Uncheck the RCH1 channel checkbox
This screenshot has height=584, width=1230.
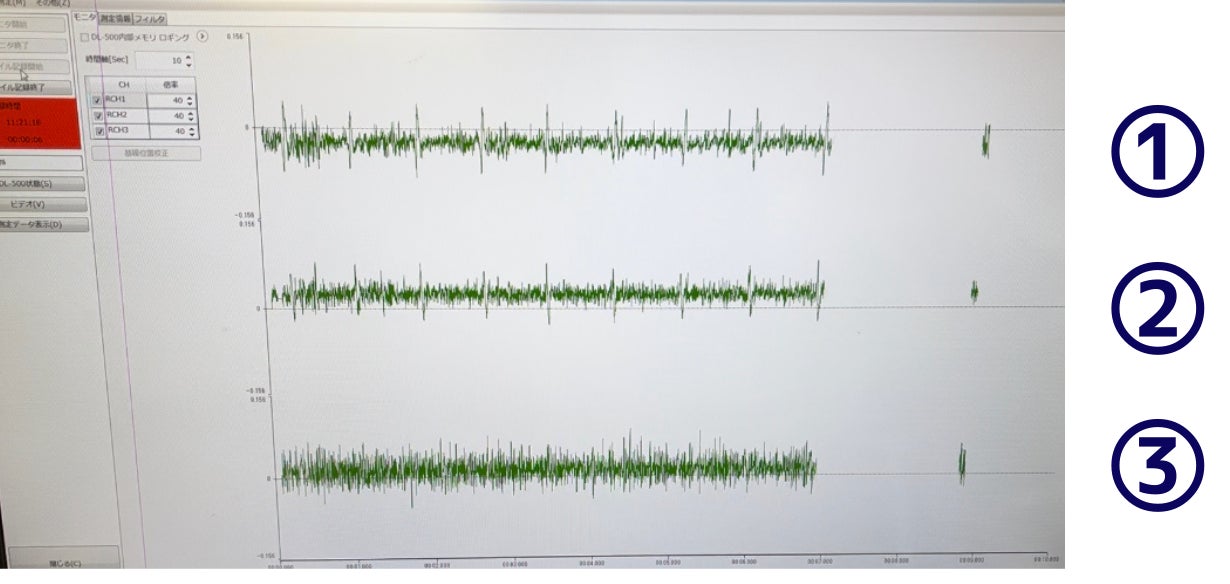point(97,101)
